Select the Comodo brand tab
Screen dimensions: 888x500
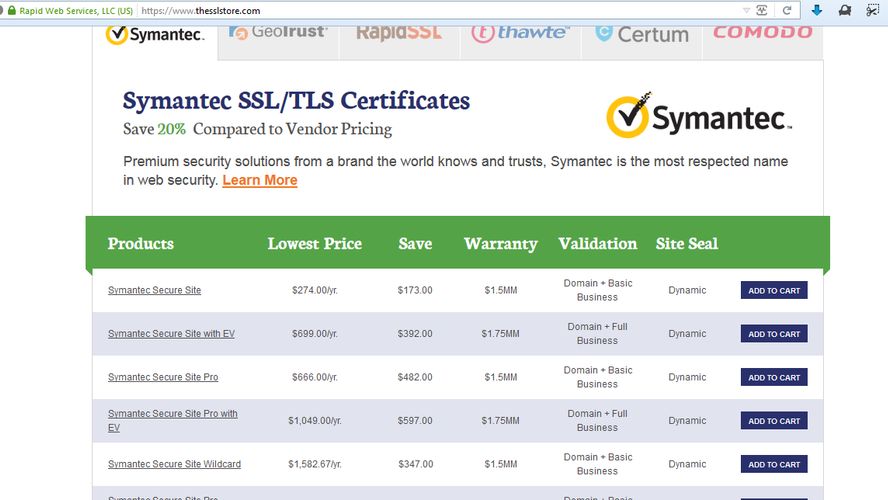[762, 32]
